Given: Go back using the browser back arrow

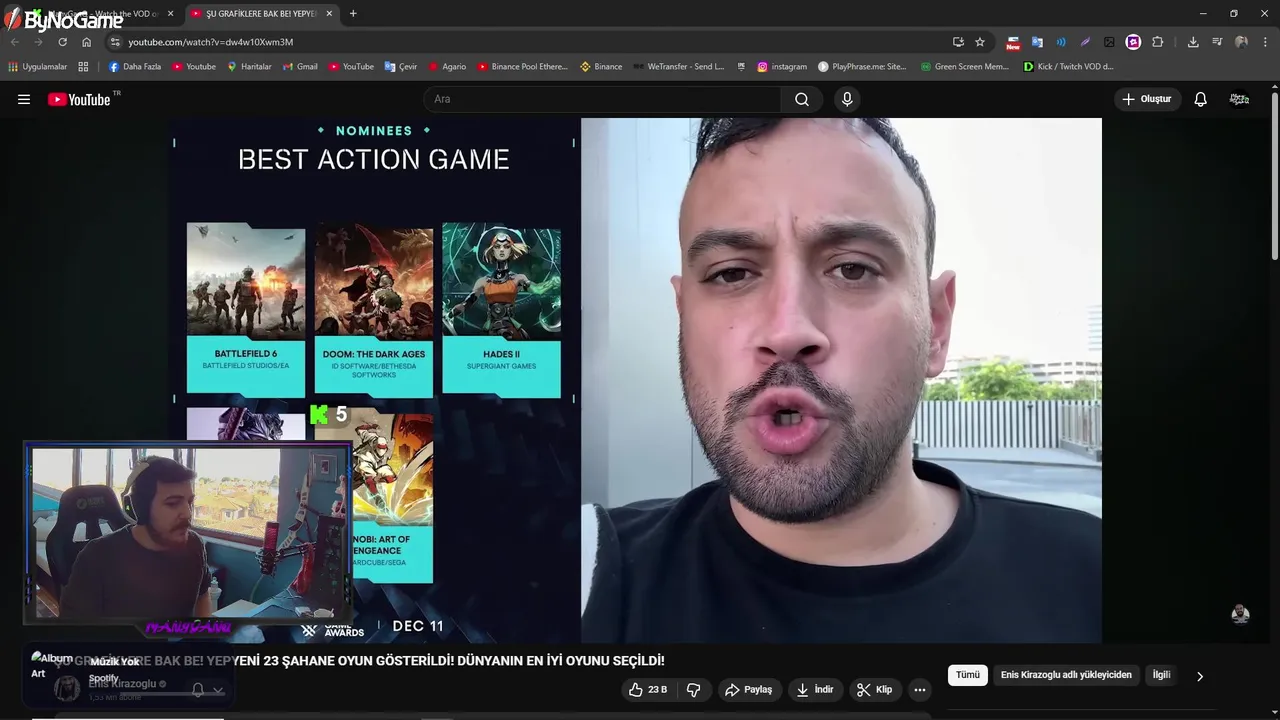Looking at the screenshot, I should (14, 42).
